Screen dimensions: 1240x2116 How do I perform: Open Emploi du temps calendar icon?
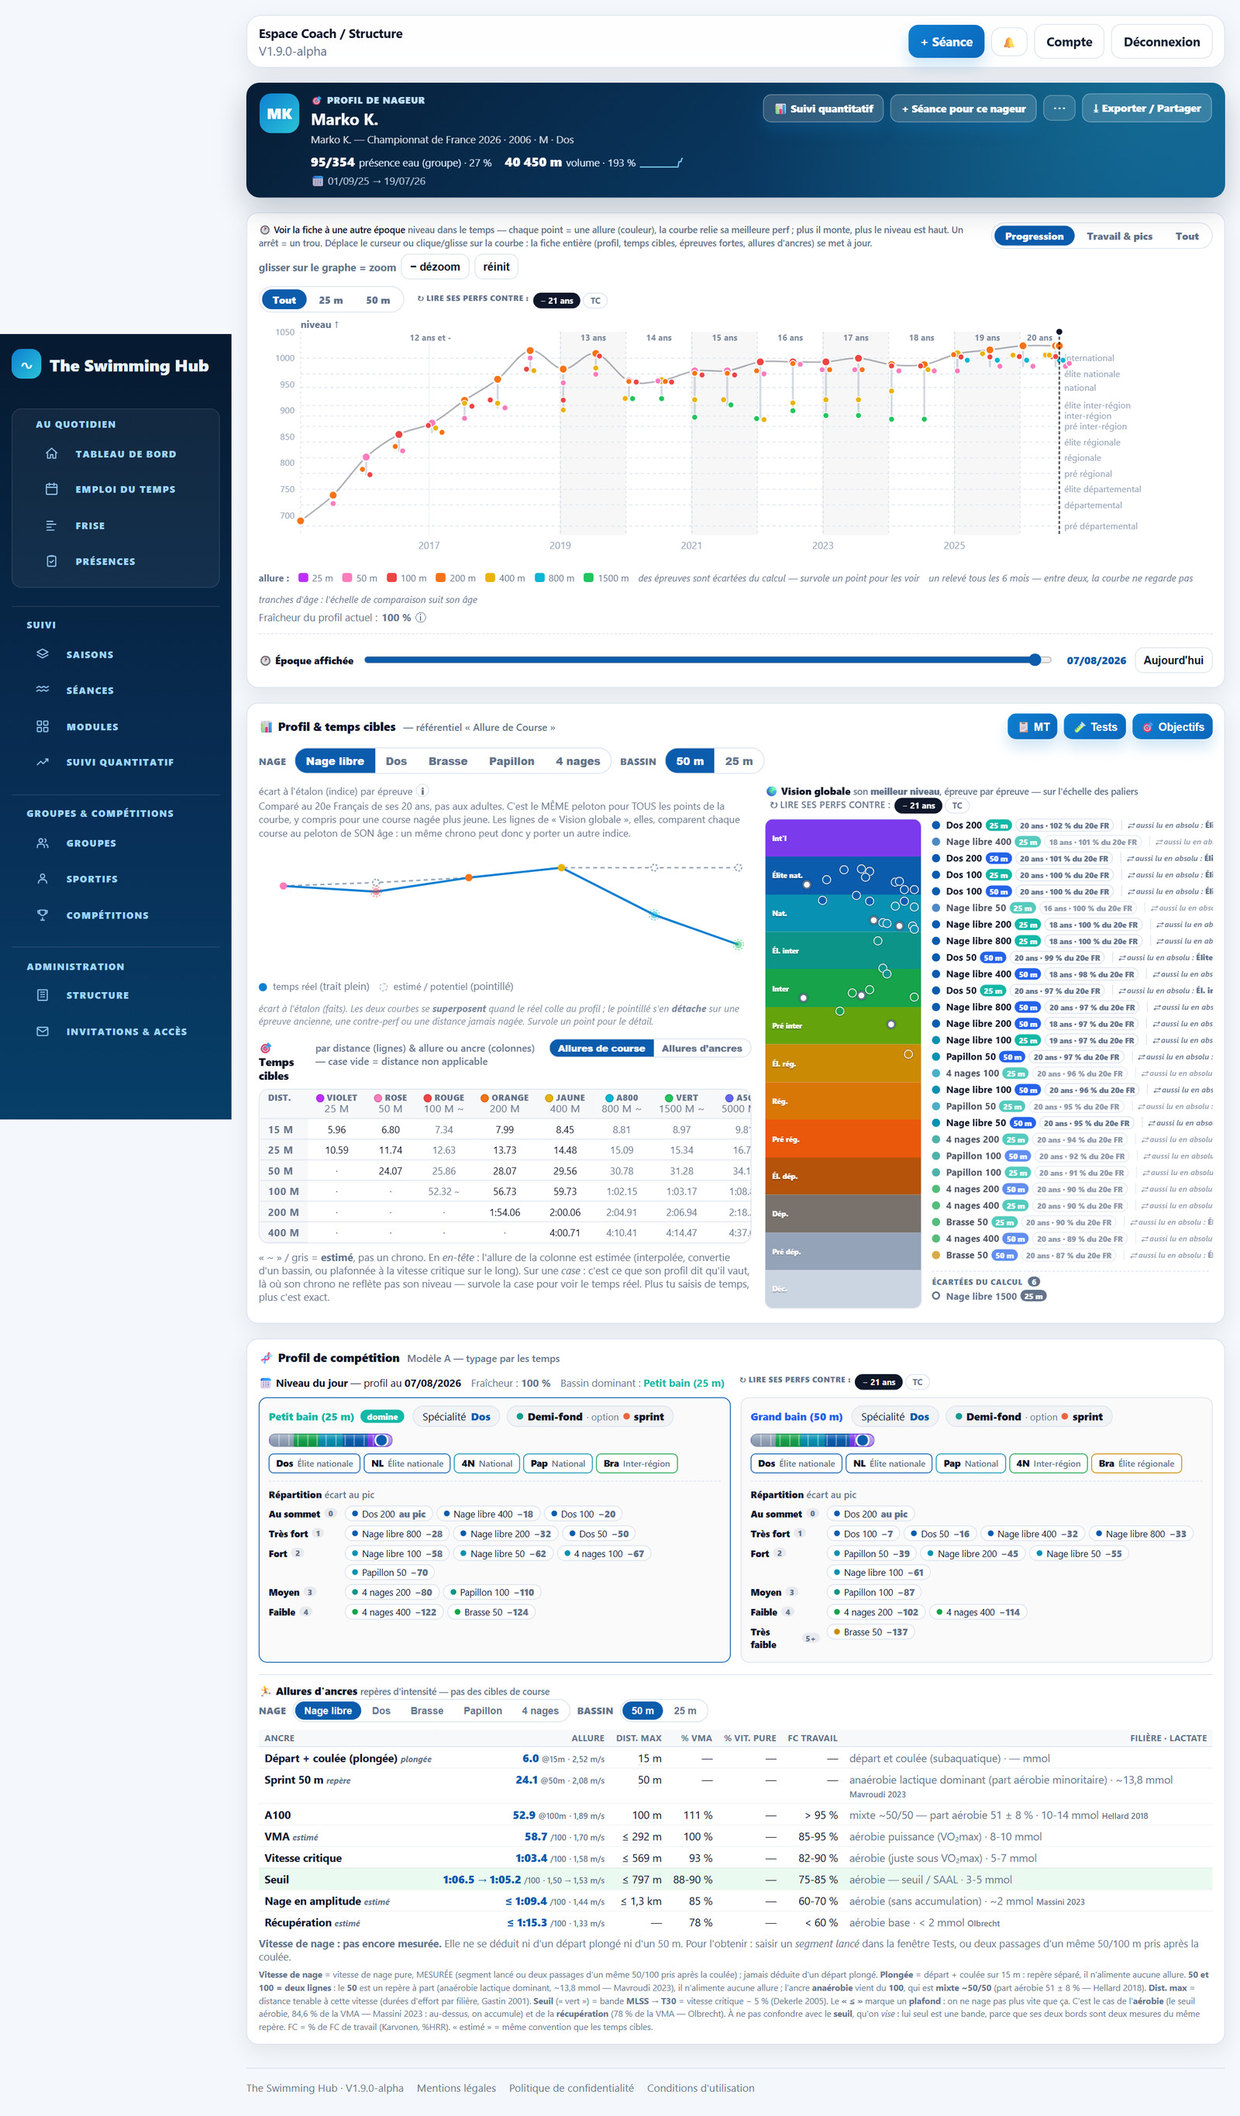(x=52, y=489)
